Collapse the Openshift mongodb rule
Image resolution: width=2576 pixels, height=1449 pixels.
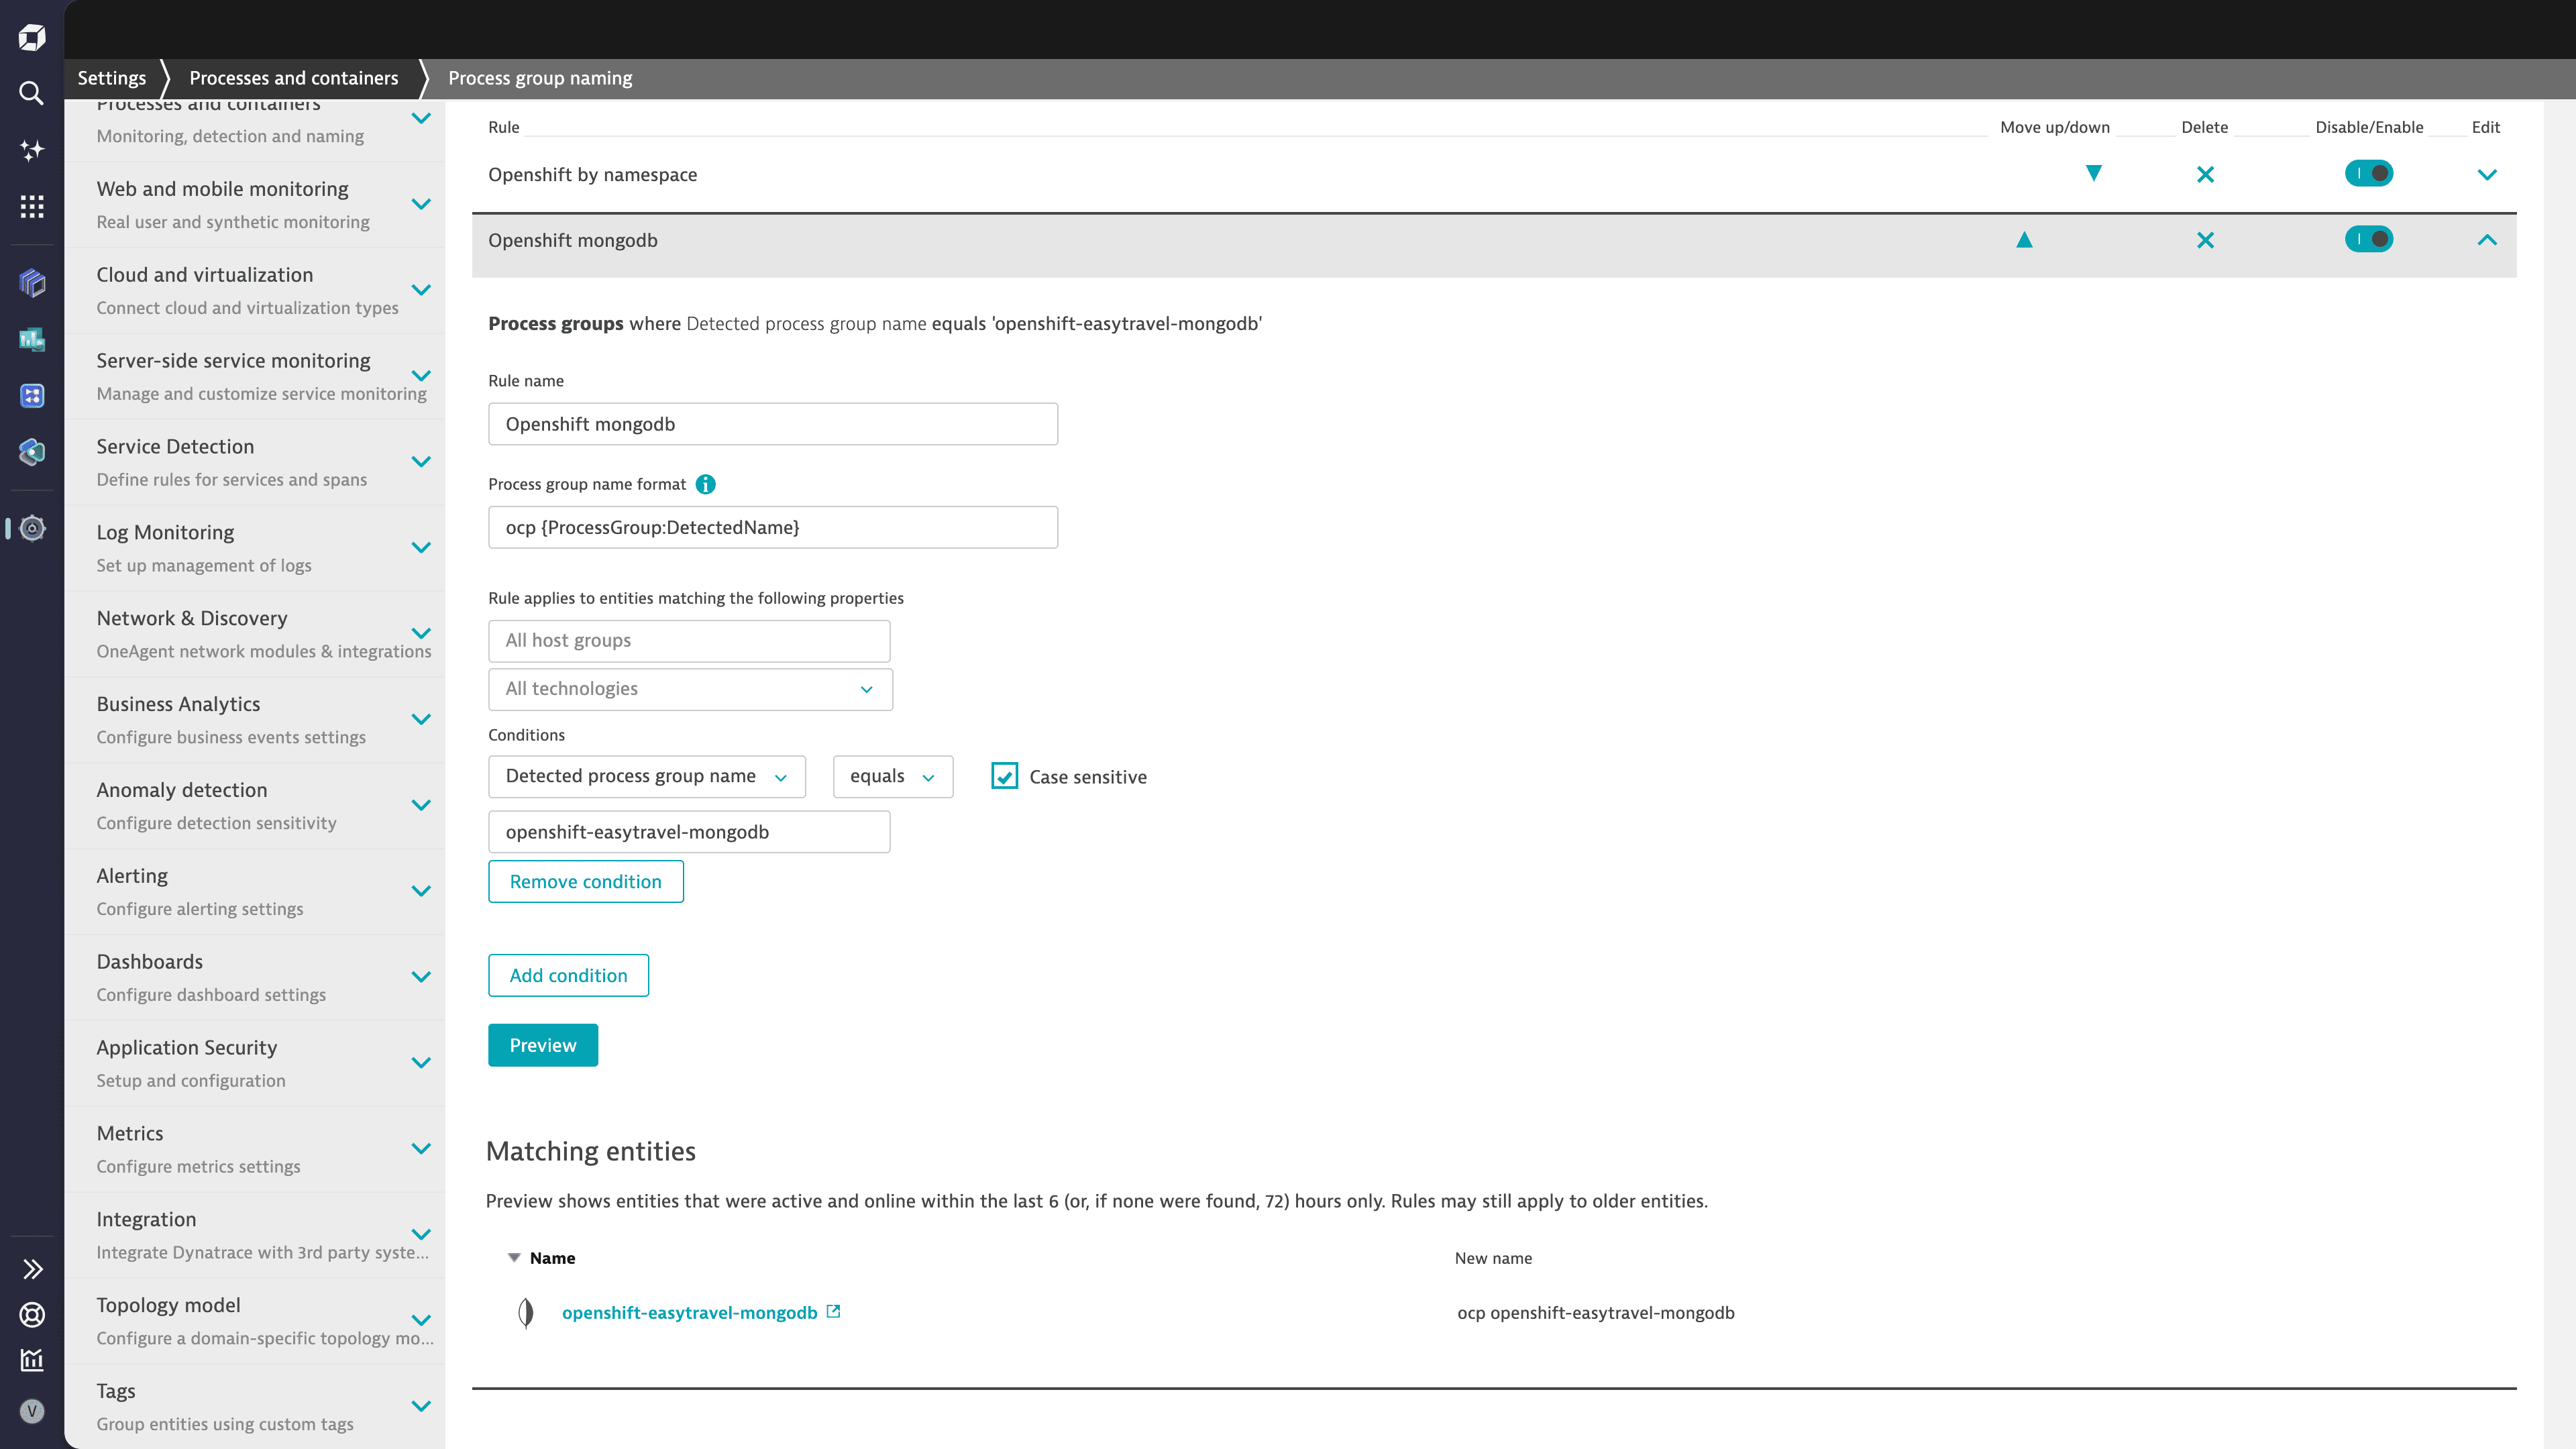point(2487,240)
